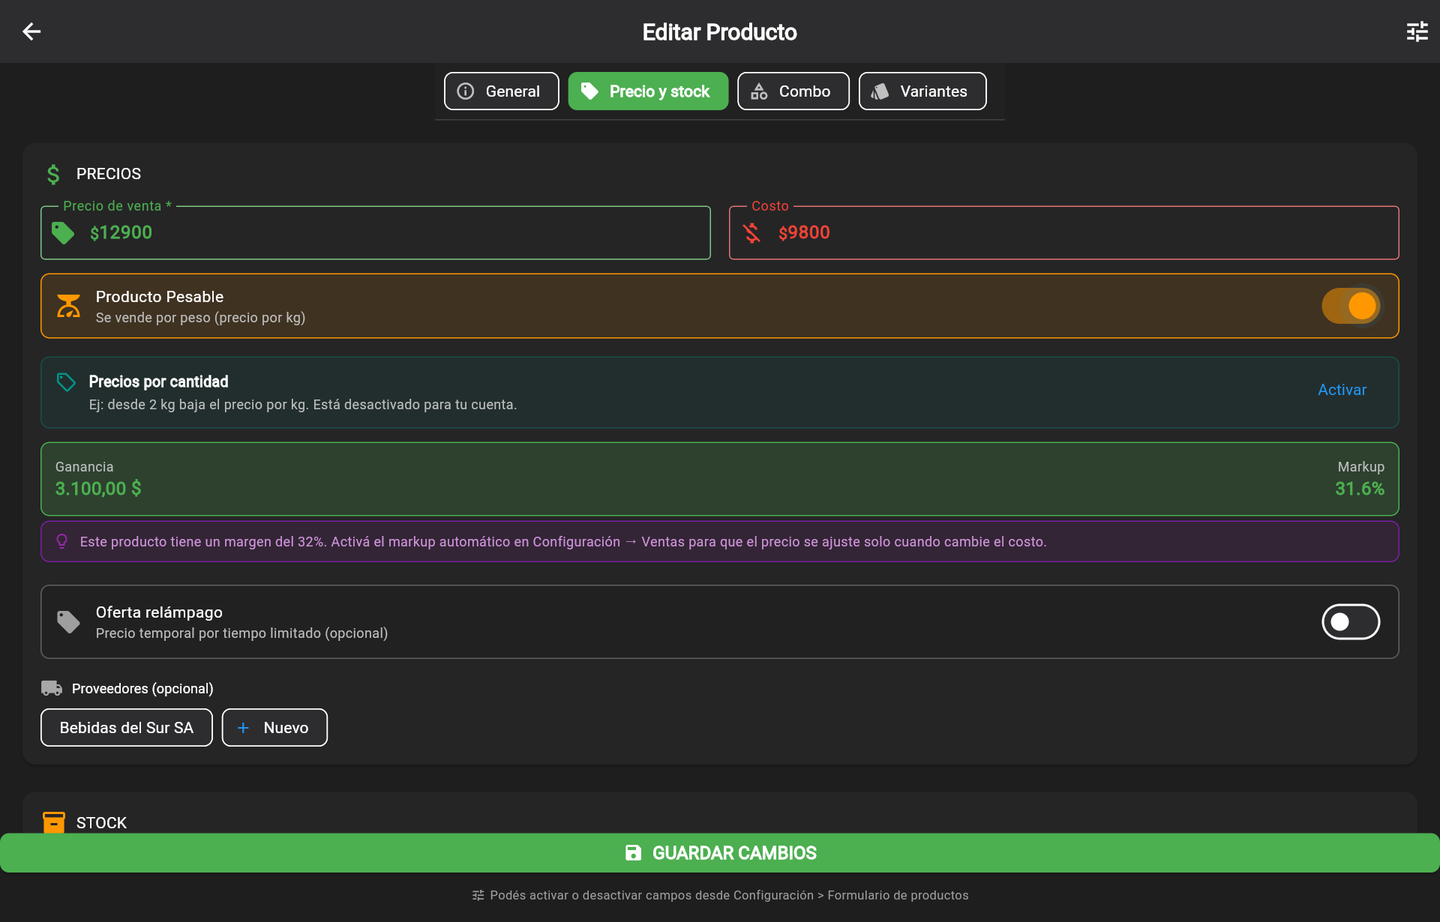Select the Bebidas del Sur SA supplier chip
The image size is (1440, 922).
point(127,728)
